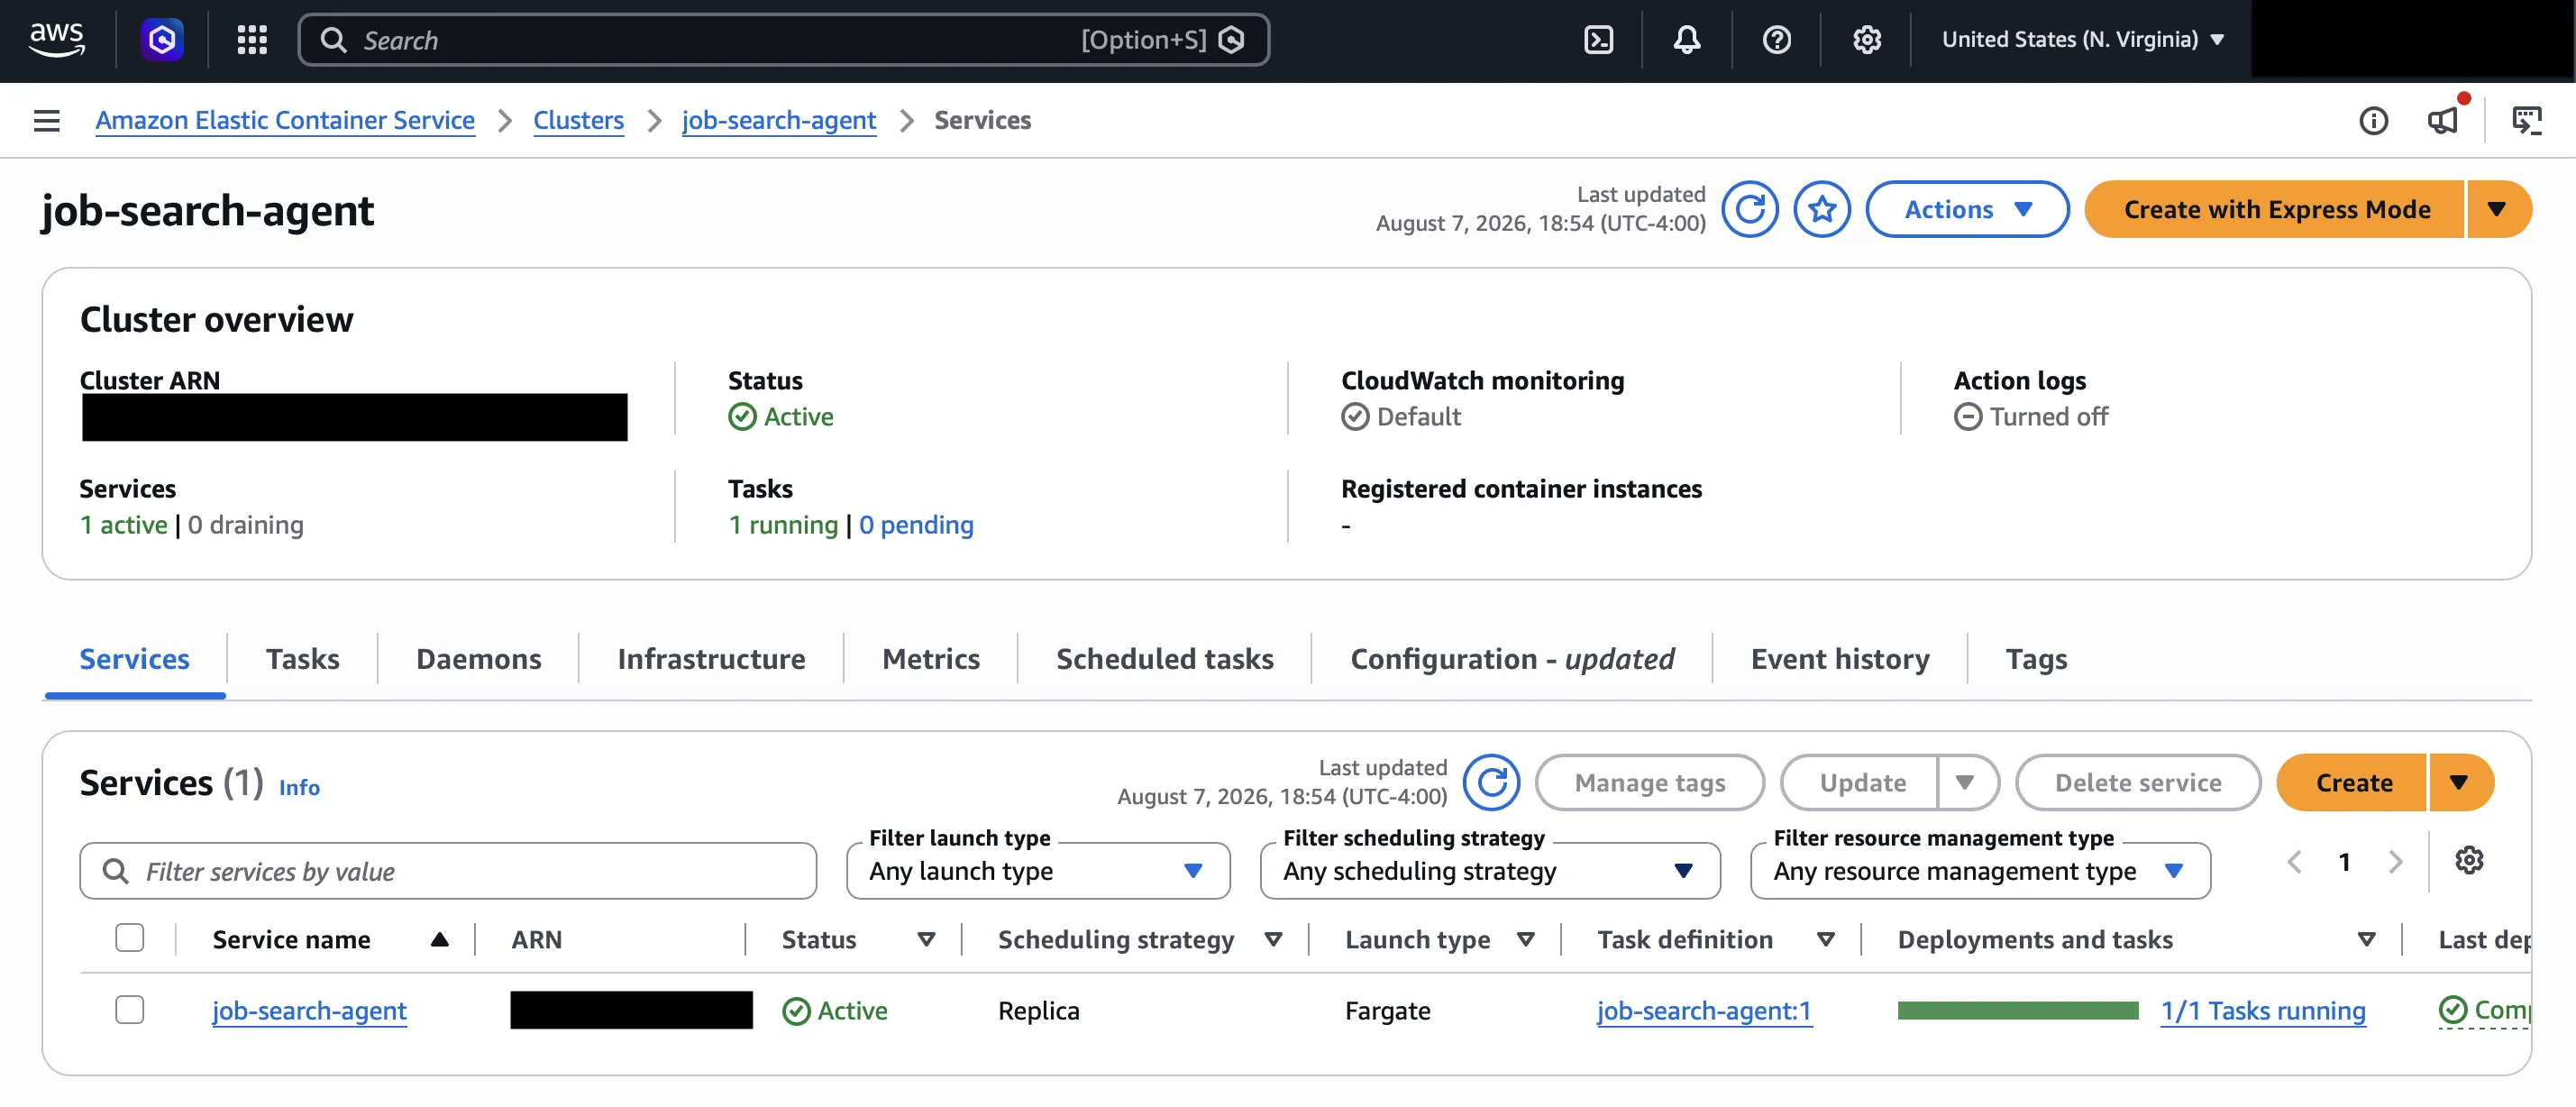Refresh the cluster page using top refresh icon
2576x1107 pixels.
click(x=1750, y=209)
